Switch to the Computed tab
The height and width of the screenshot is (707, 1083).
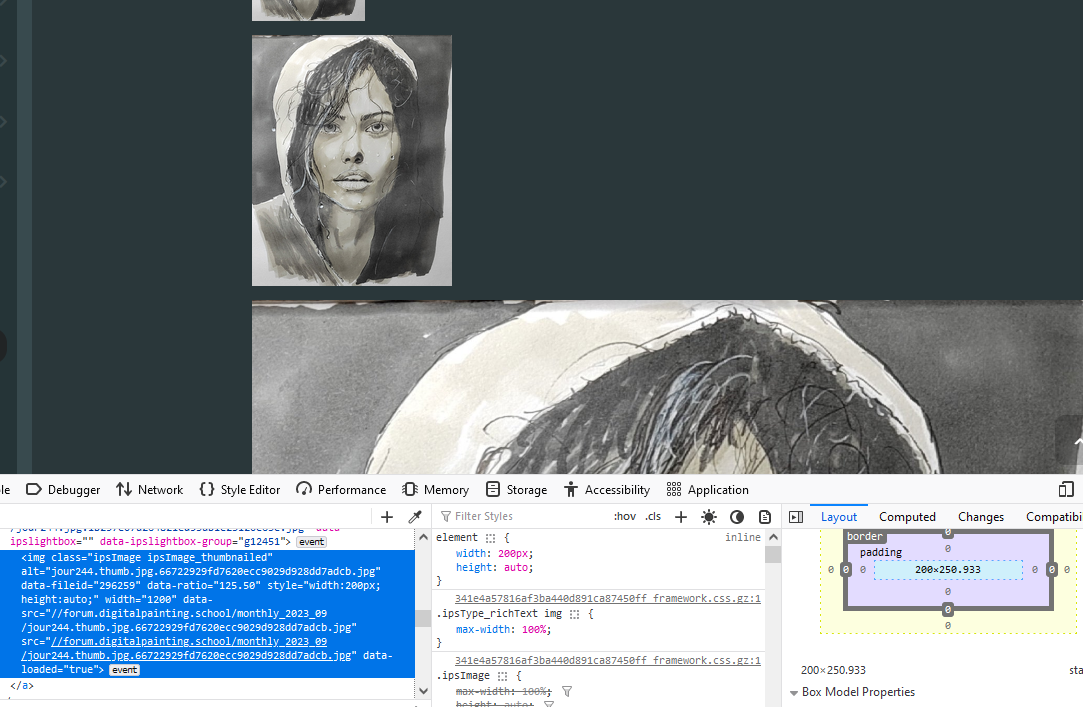(907, 516)
